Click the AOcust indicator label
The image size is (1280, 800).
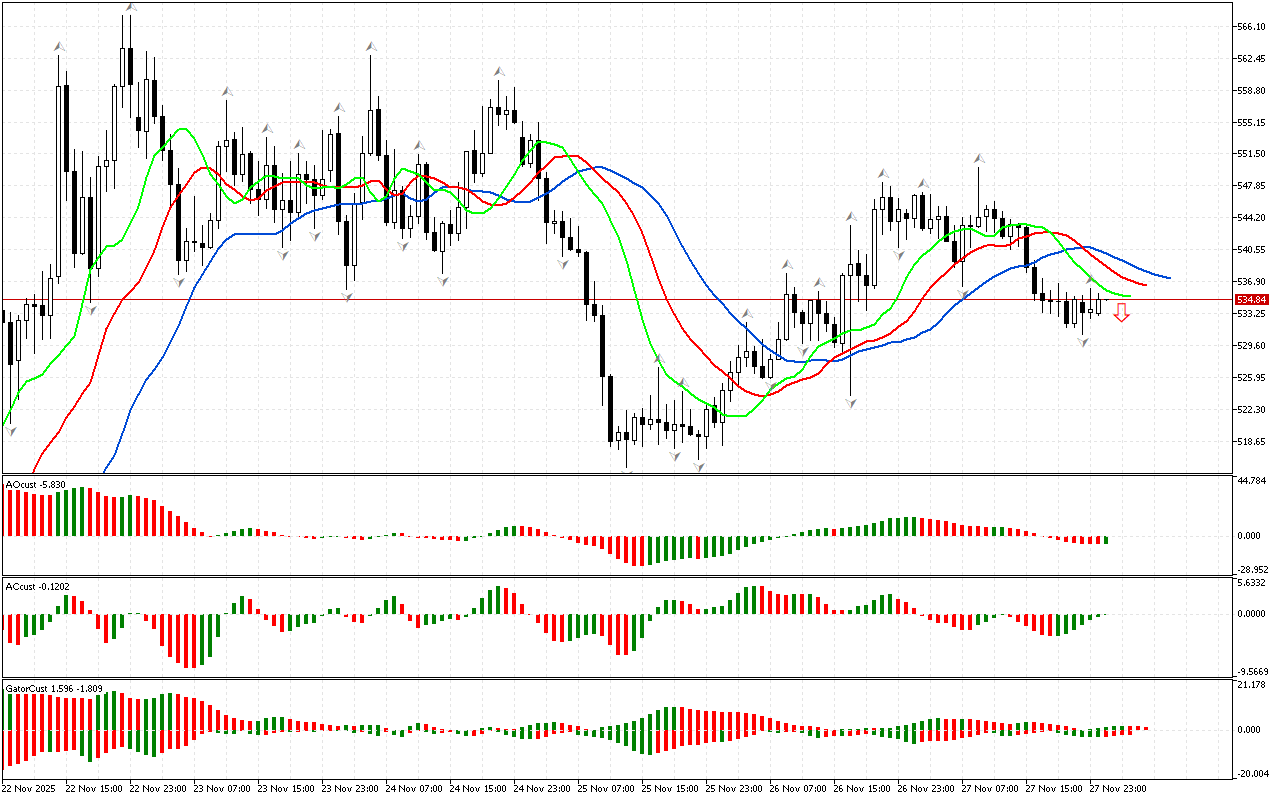click(36, 485)
